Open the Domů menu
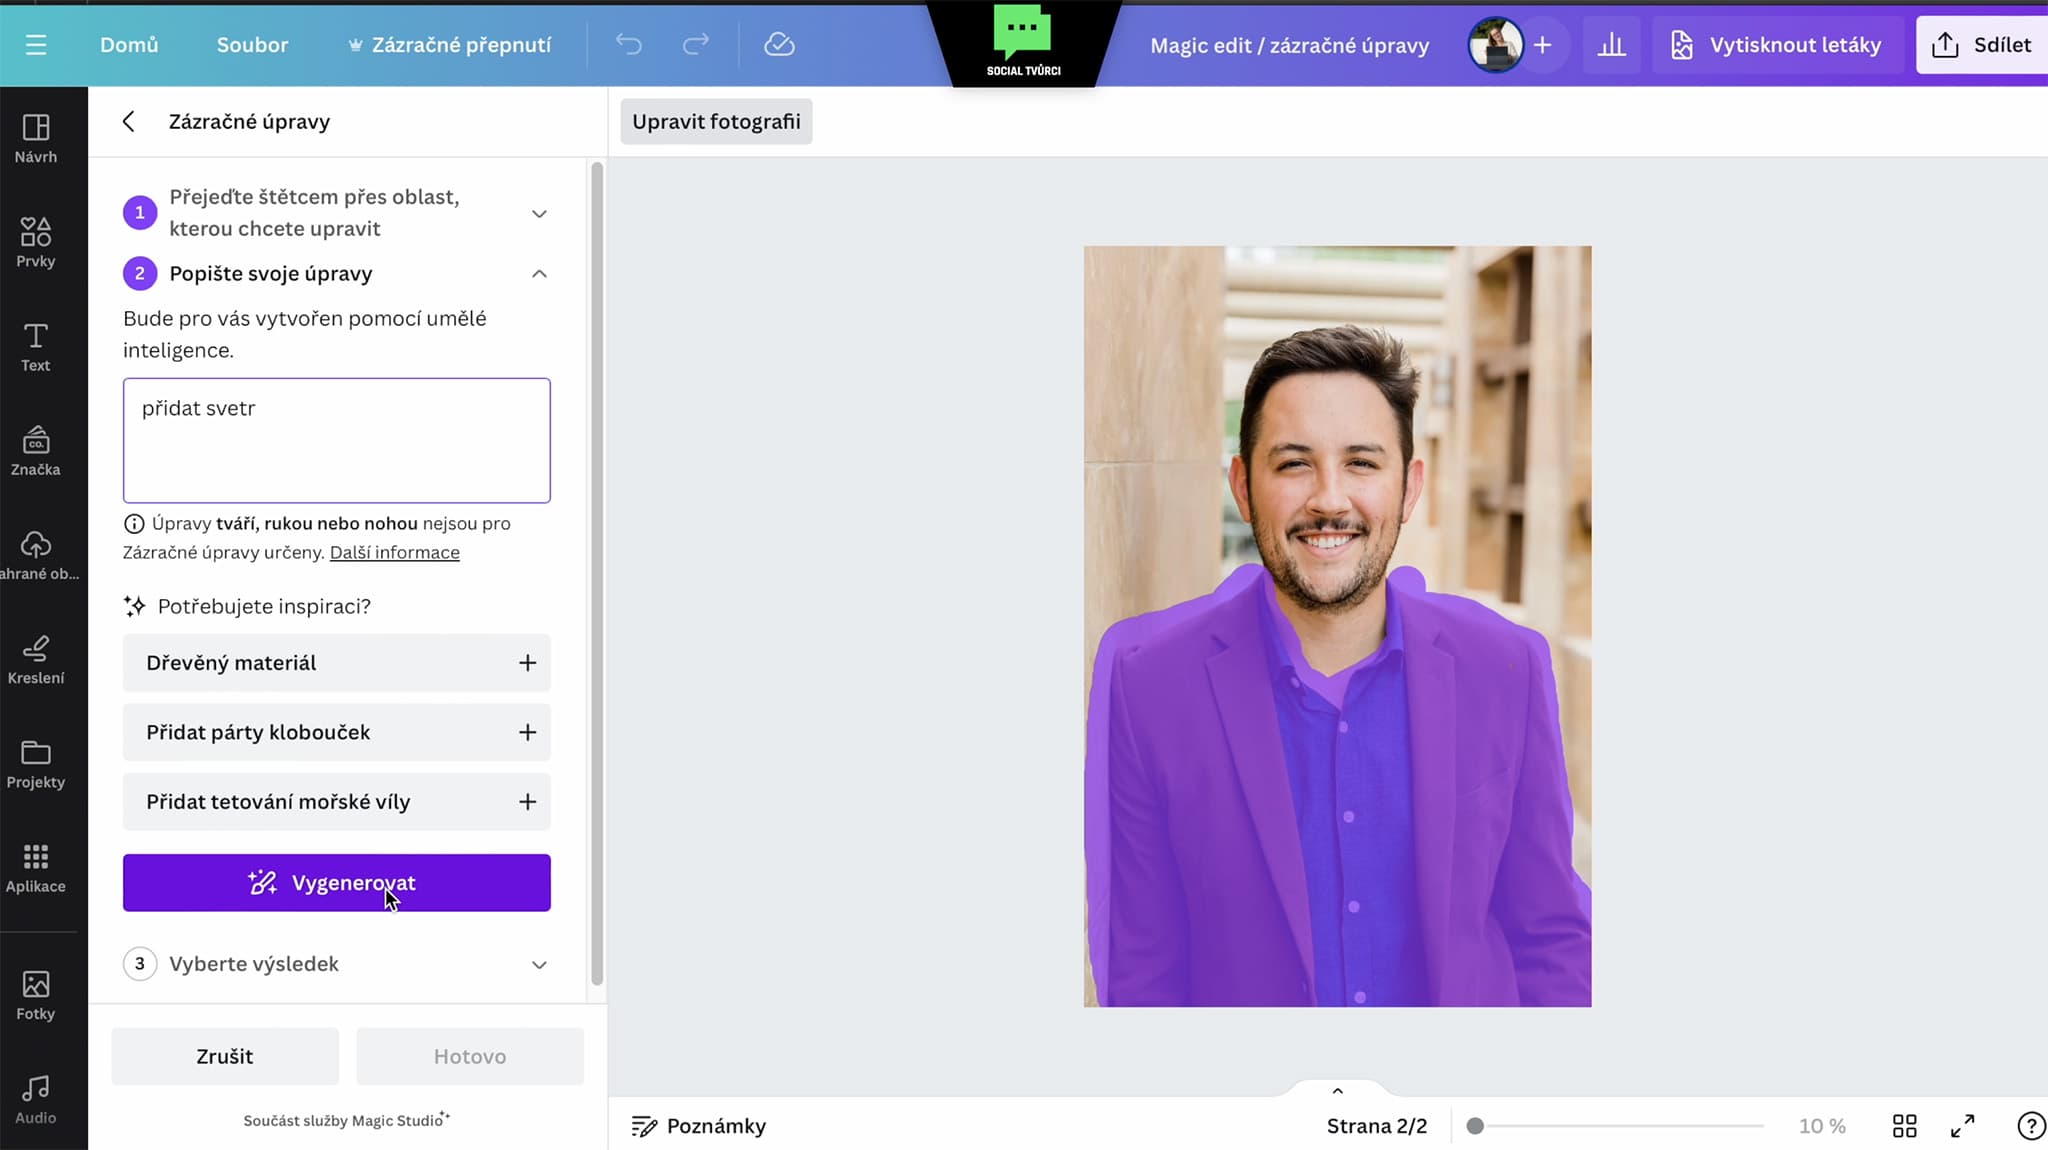The width and height of the screenshot is (2048, 1150). pyautogui.click(x=129, y=45)
